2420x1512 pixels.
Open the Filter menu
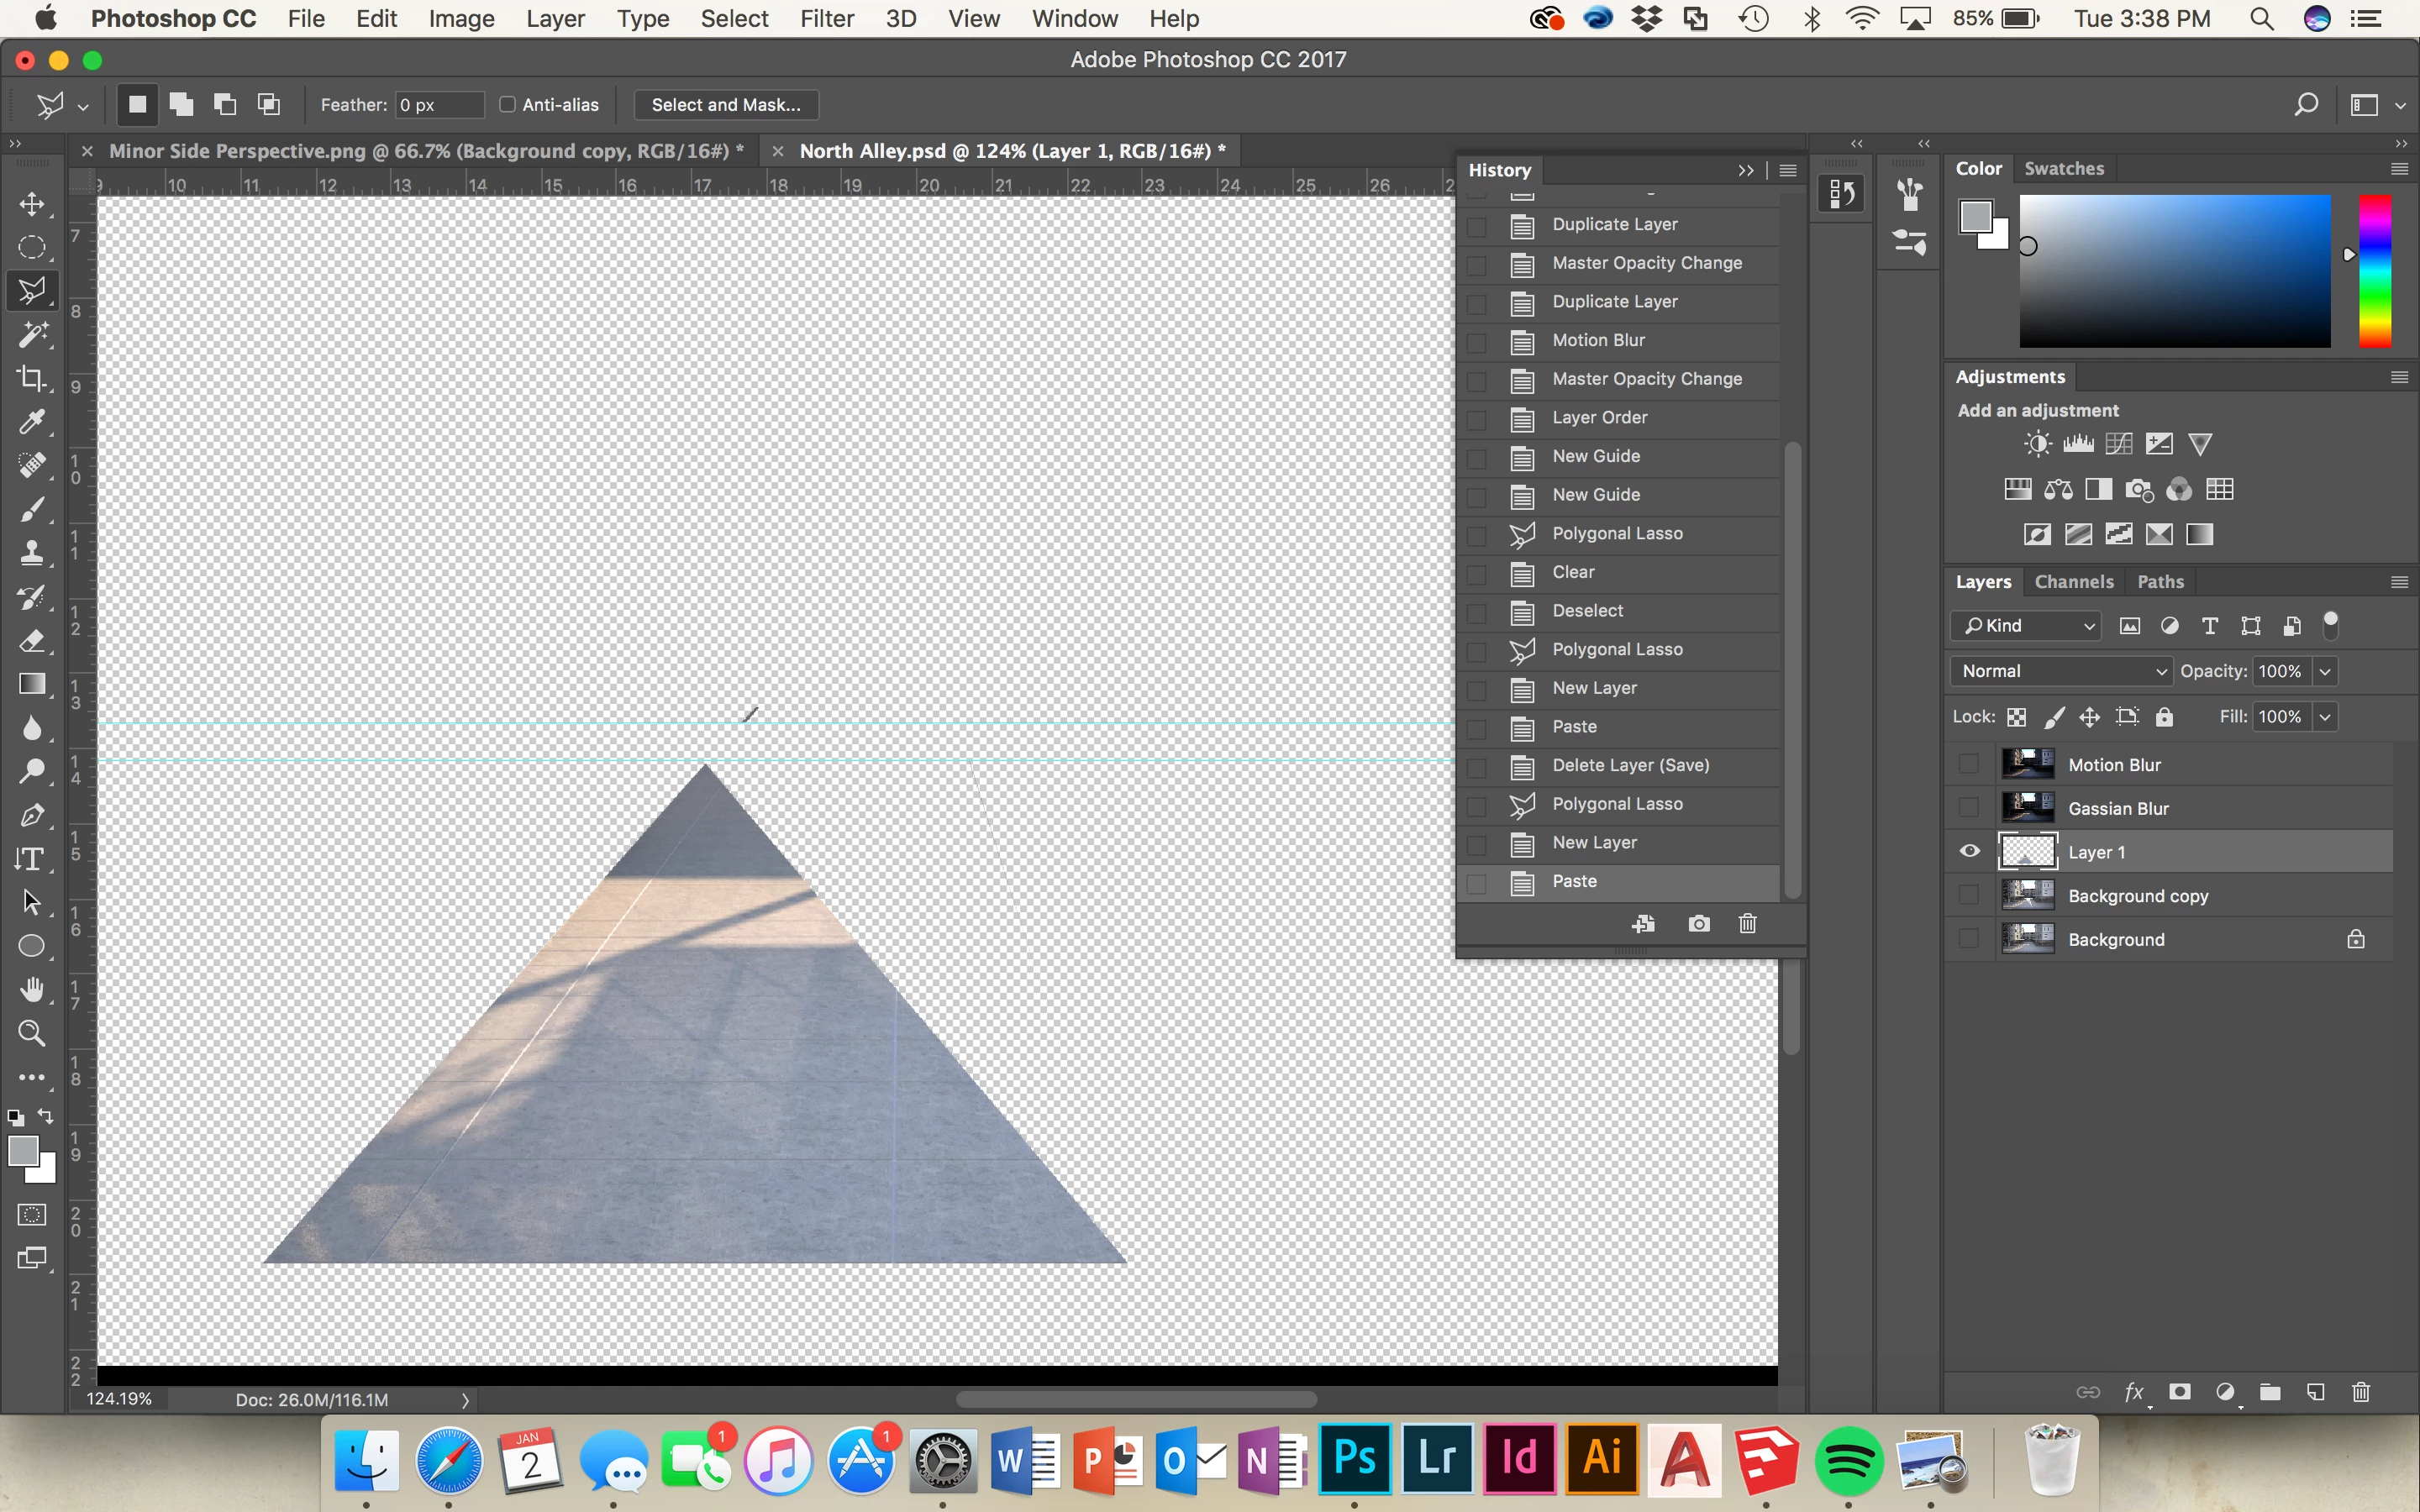coord(826,19)
